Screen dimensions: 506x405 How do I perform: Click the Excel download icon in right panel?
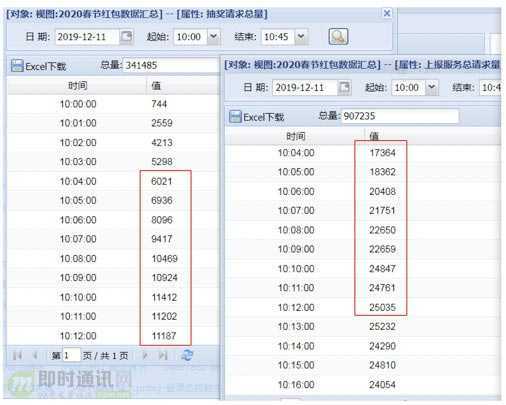pos(235,117)
